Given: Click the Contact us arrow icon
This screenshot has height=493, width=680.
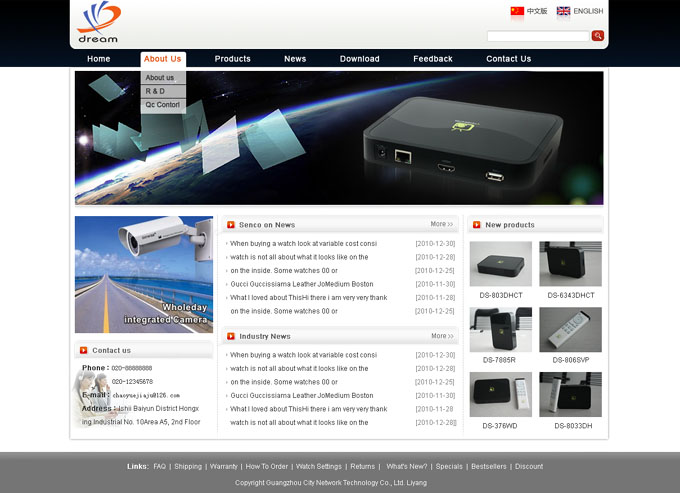Looking at the screenshot, I should [x=83, y=350].
